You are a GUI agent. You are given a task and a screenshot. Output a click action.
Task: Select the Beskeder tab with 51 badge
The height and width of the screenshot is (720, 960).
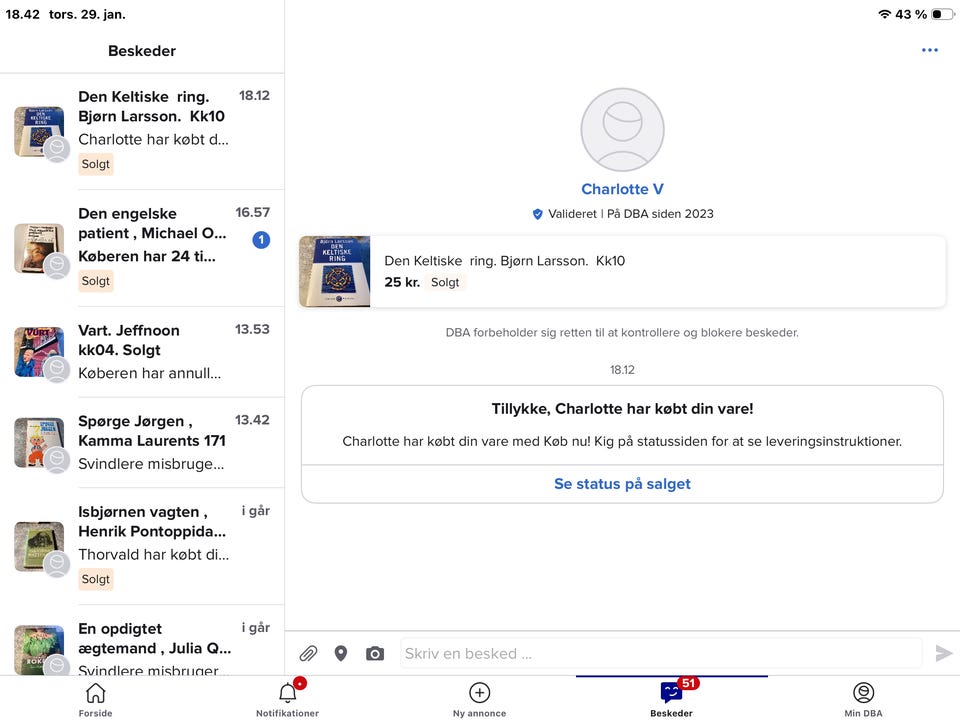(672, 698)
